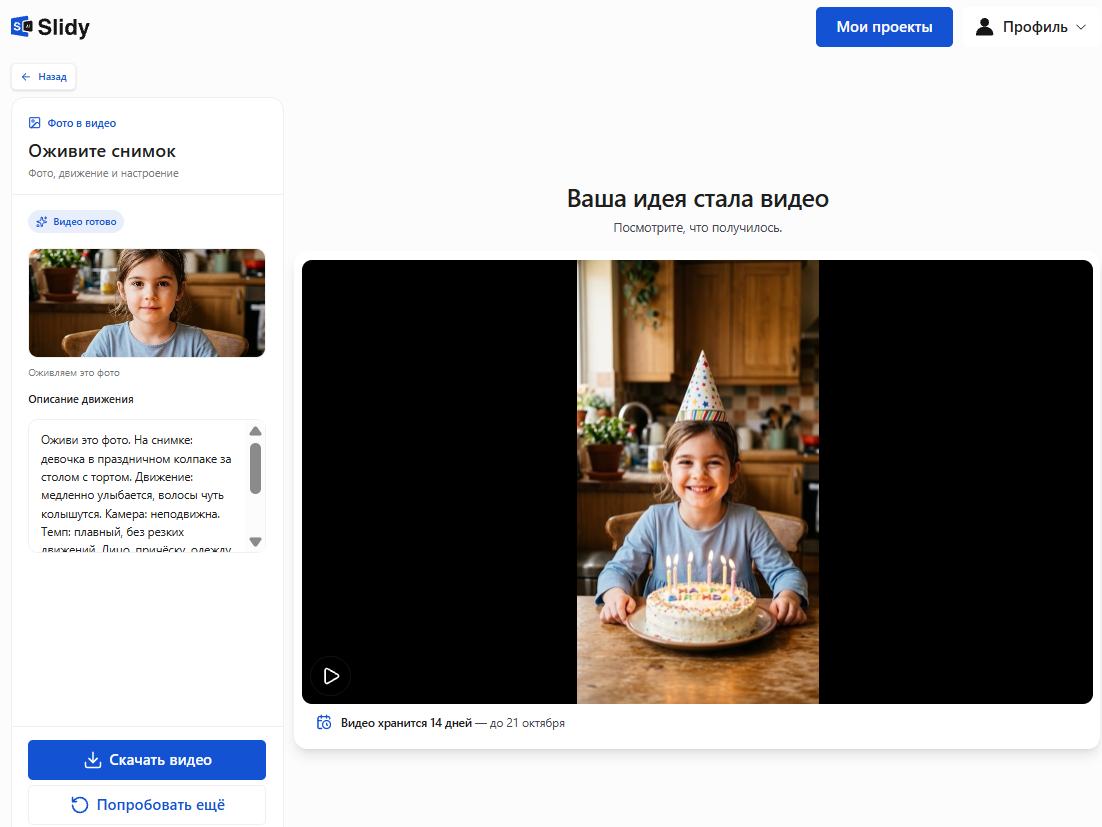Click the calendar storage icon
The height and width of the screenshot is (827, 1102).
(x=324, y=722)
